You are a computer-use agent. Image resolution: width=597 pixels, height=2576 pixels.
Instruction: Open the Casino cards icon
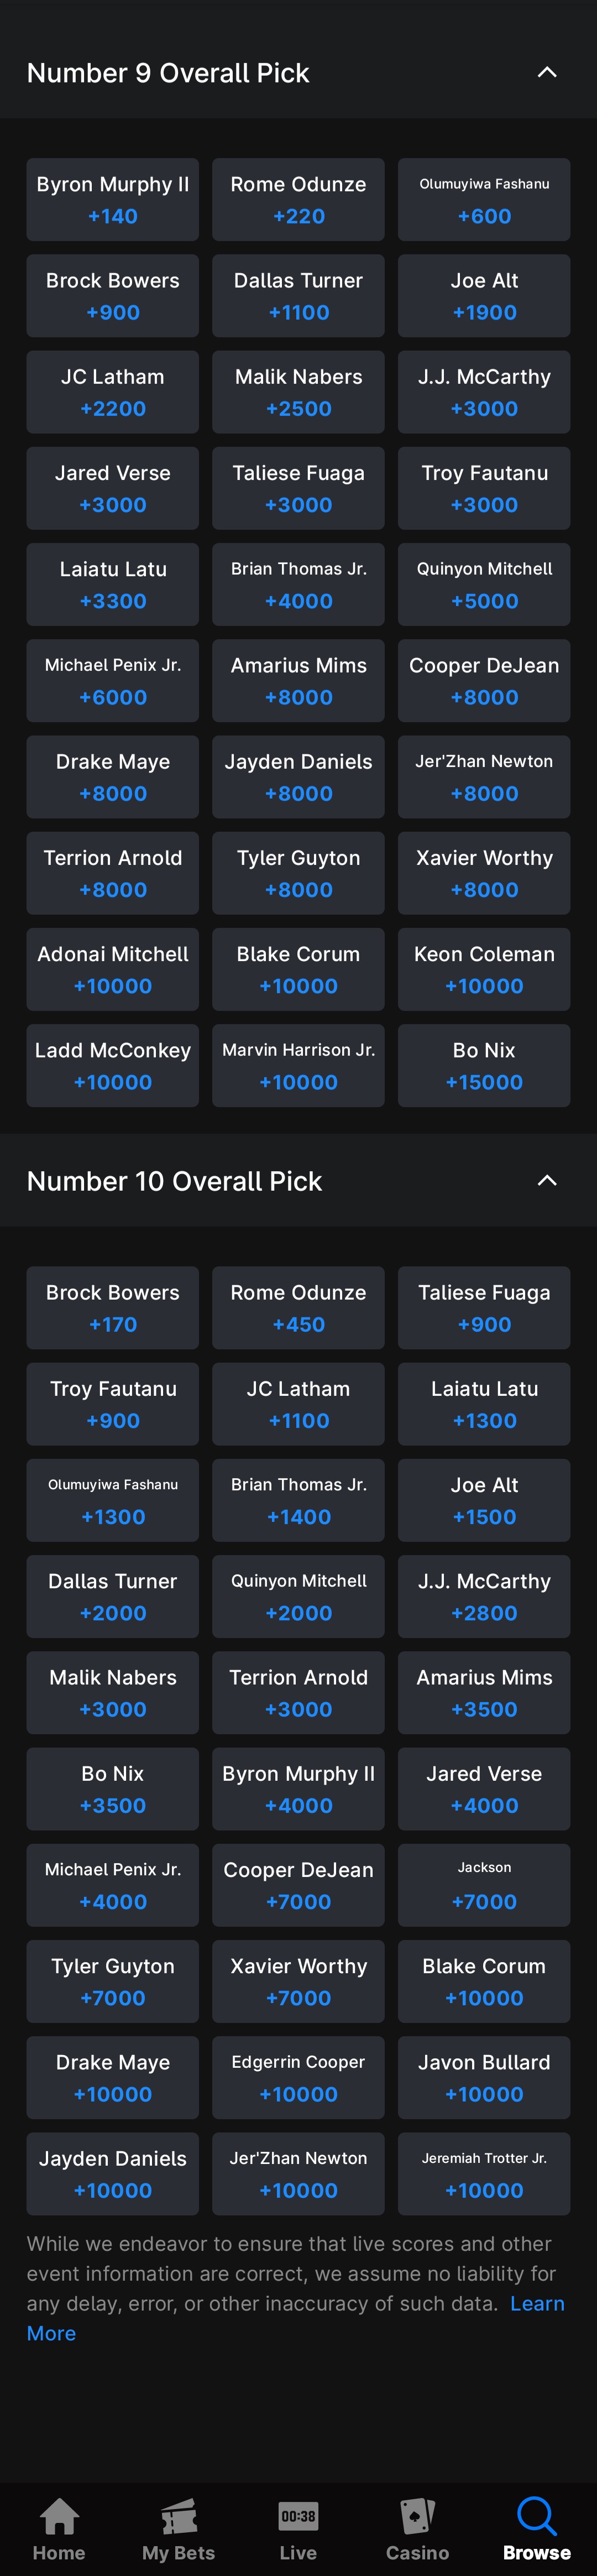coord(417,2516)
